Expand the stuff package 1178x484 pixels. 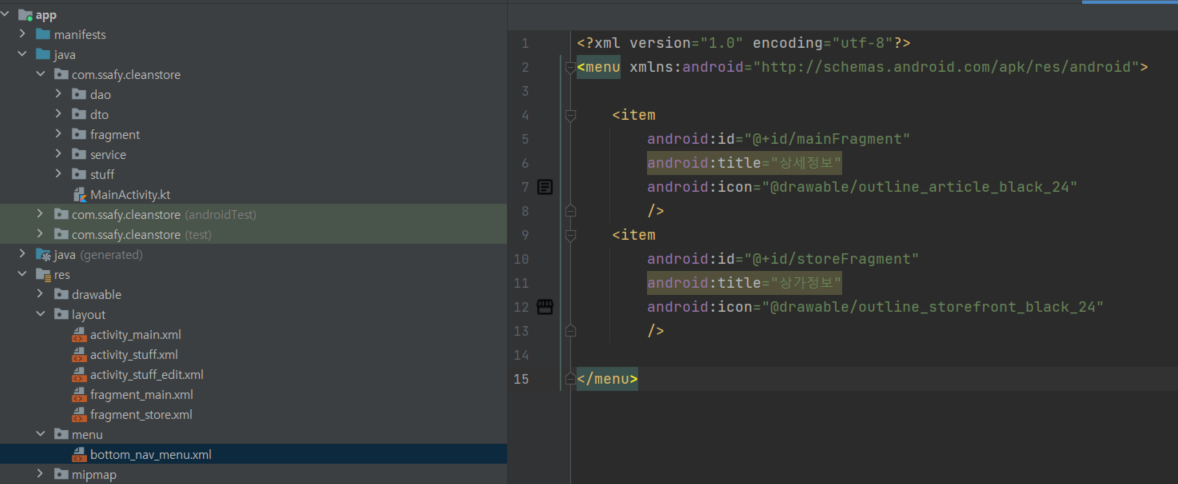click(x=59, y=174)
